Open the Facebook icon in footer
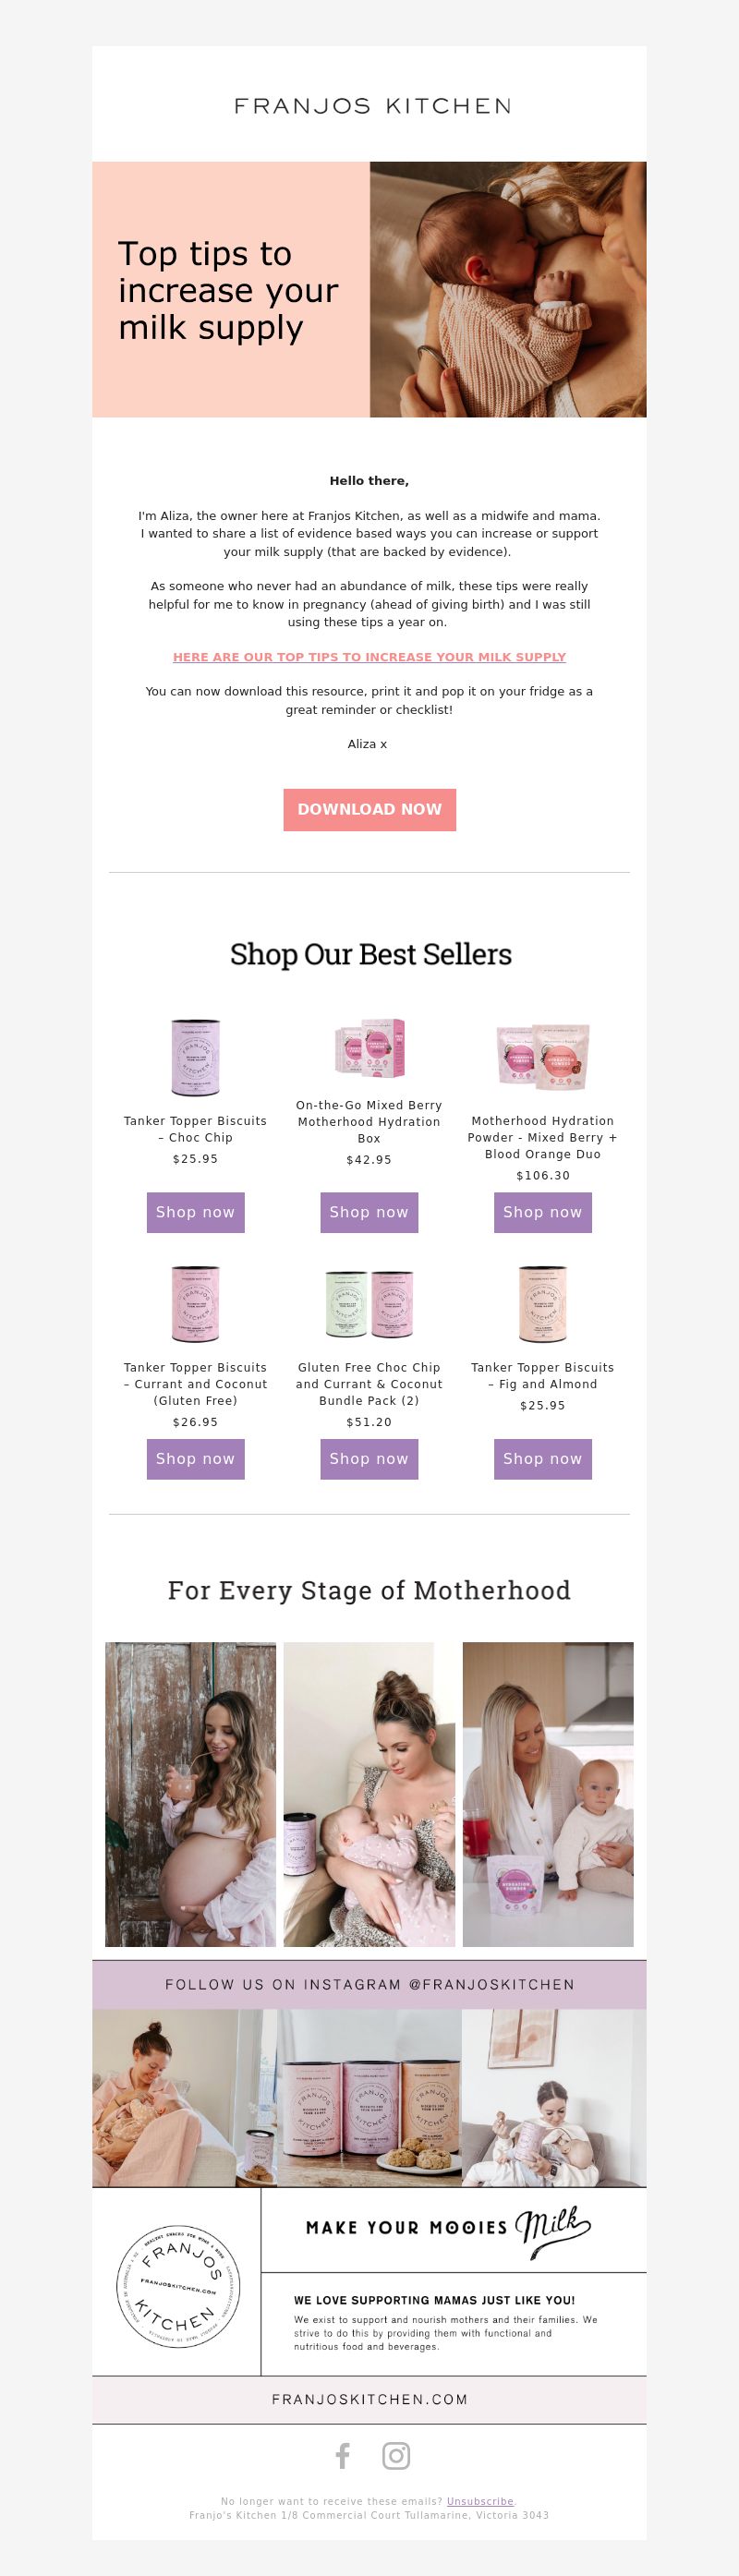The image size is (739, 2576). point(343,2455)
